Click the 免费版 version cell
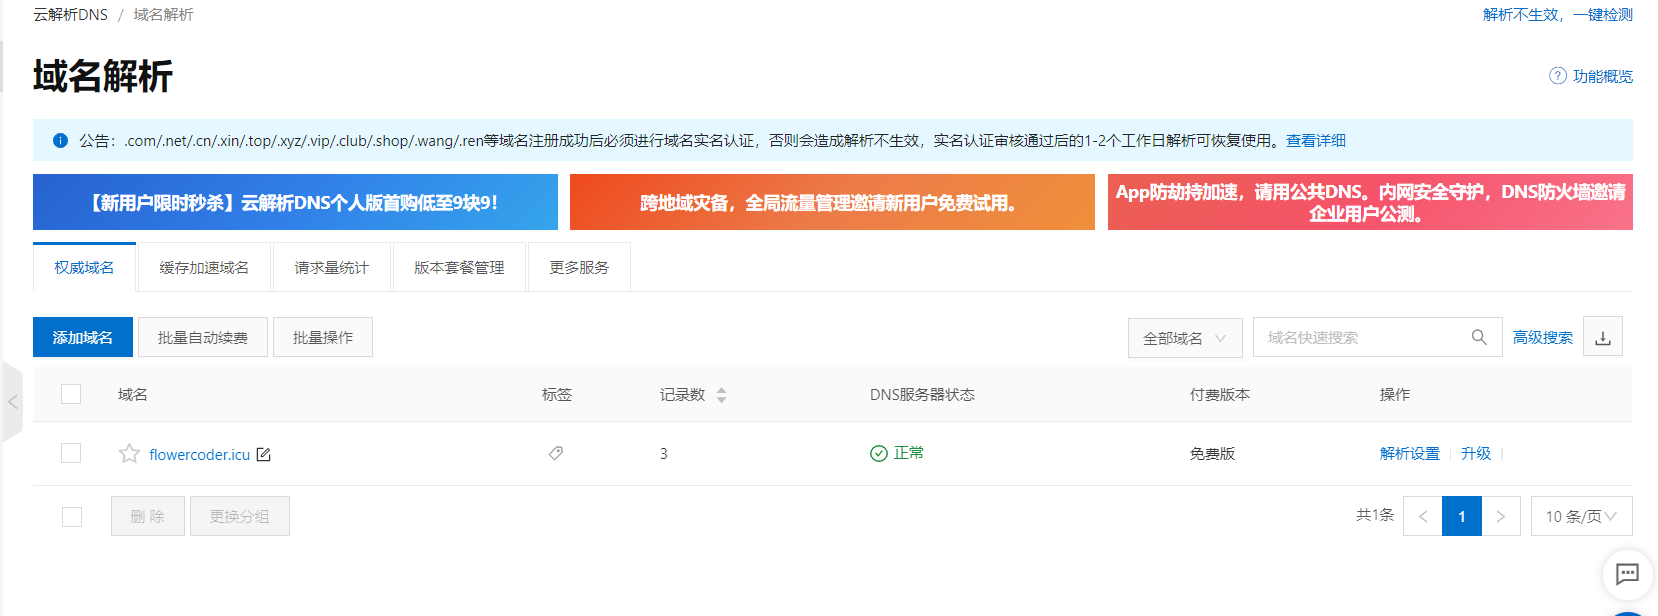Image resolution: width=1658 pixels, height=616 pixels. click(1212, 453)
